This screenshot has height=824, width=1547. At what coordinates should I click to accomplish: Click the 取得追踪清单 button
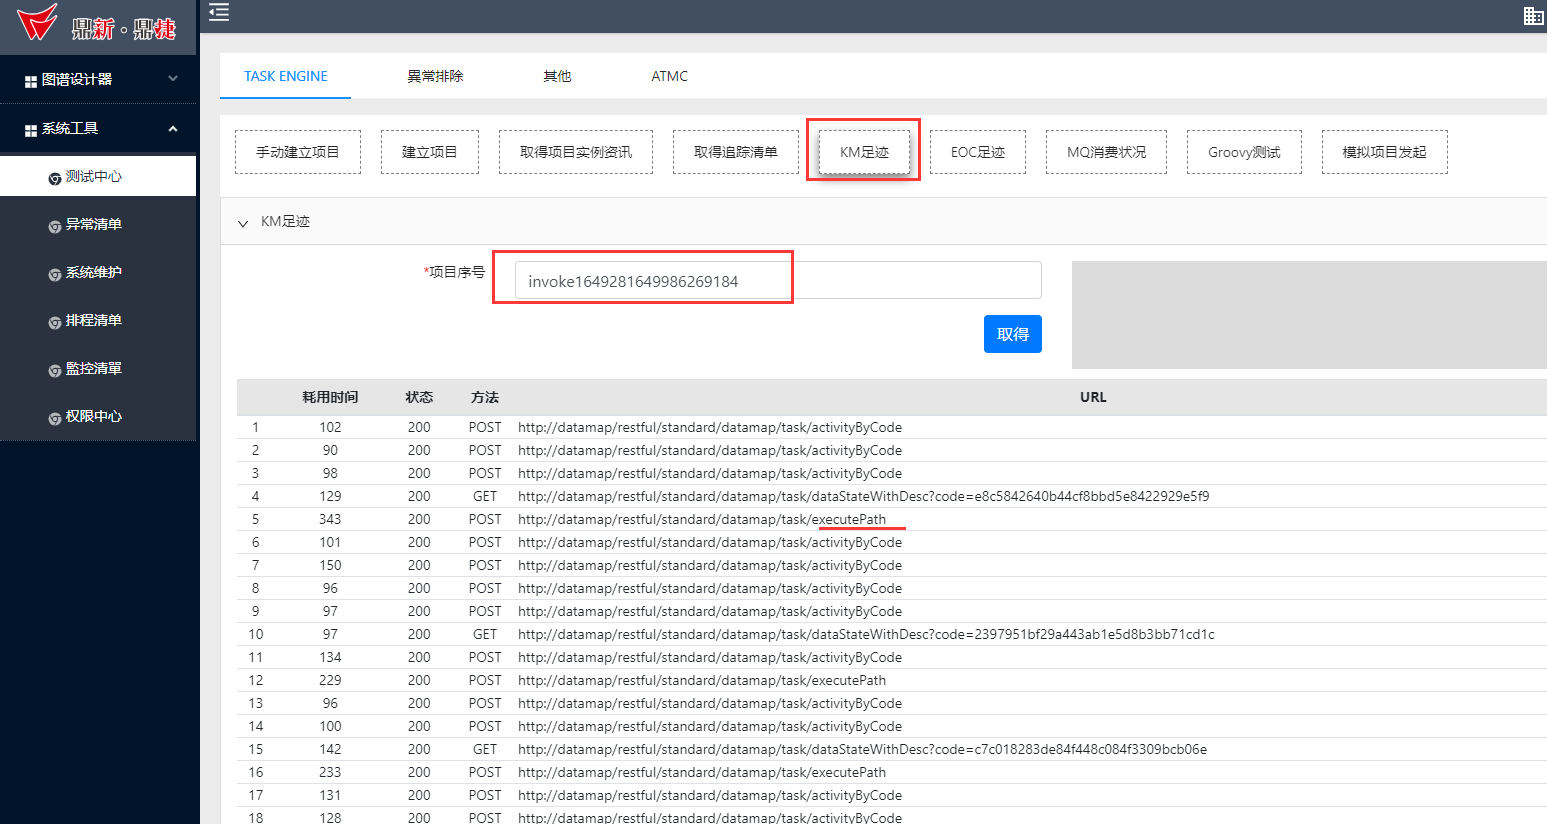point(736,152)
